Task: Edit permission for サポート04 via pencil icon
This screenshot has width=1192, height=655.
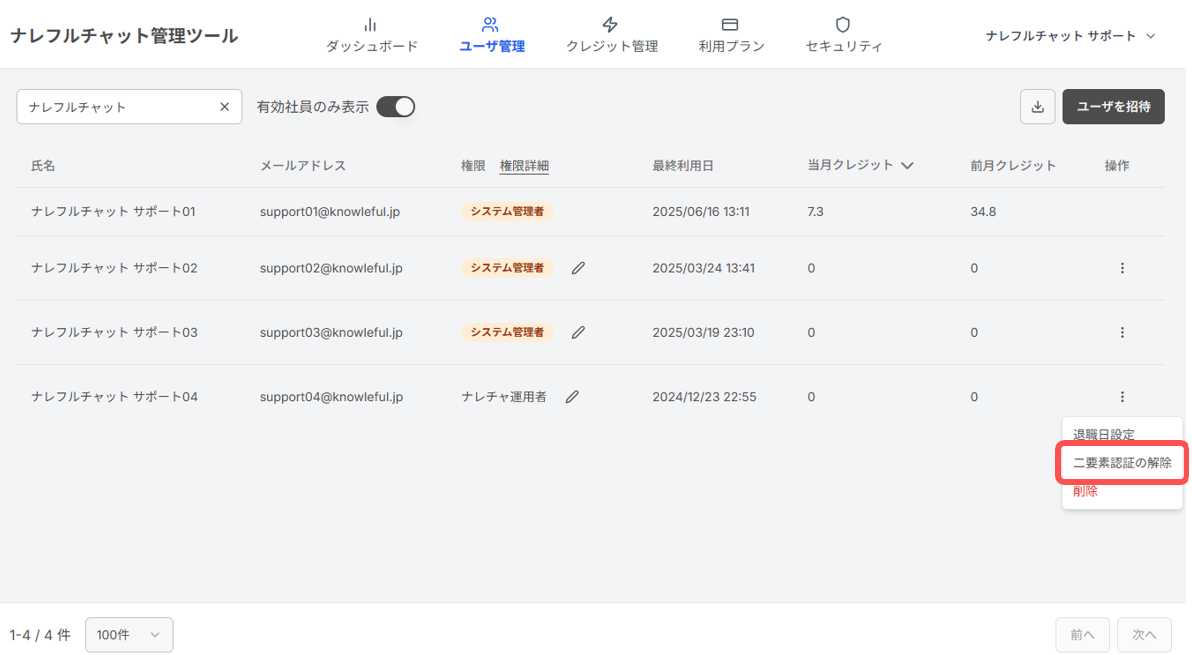Action: pos(572,396)
